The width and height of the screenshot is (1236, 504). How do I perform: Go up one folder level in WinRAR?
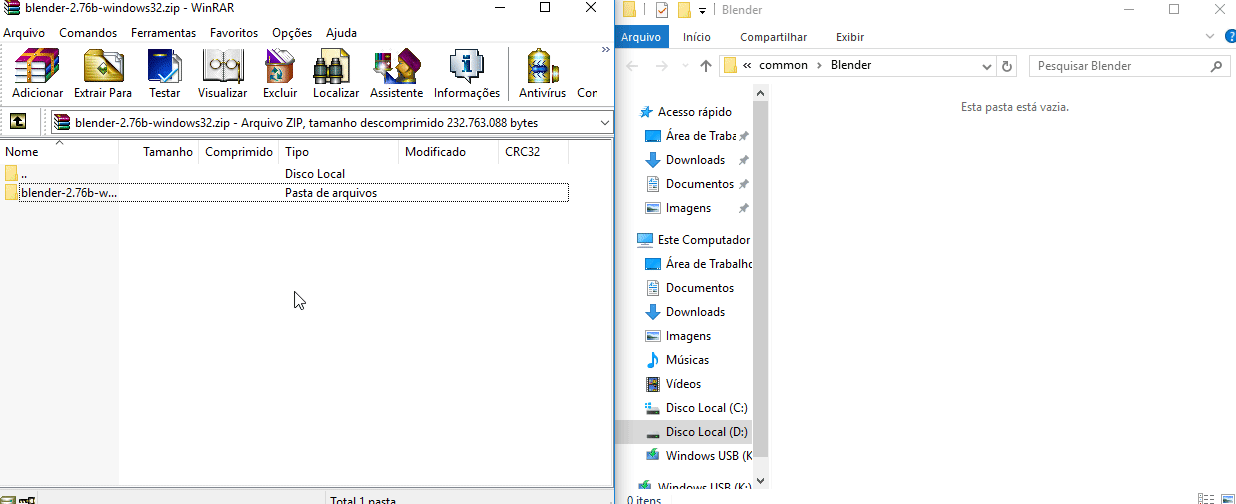coord(18,122)
